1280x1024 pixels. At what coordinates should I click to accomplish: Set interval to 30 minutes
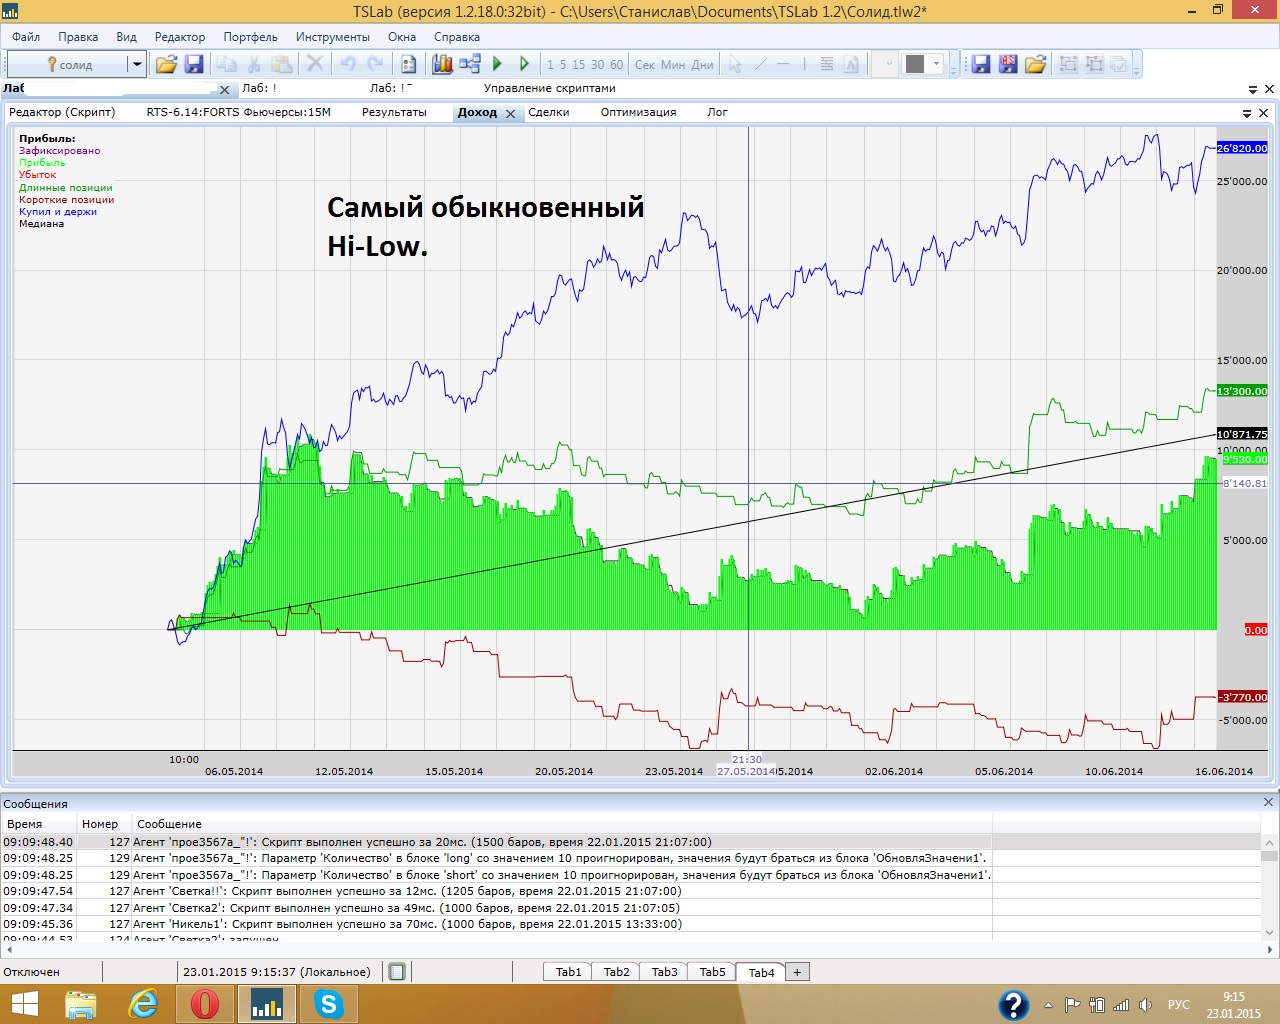pos(597,64)
